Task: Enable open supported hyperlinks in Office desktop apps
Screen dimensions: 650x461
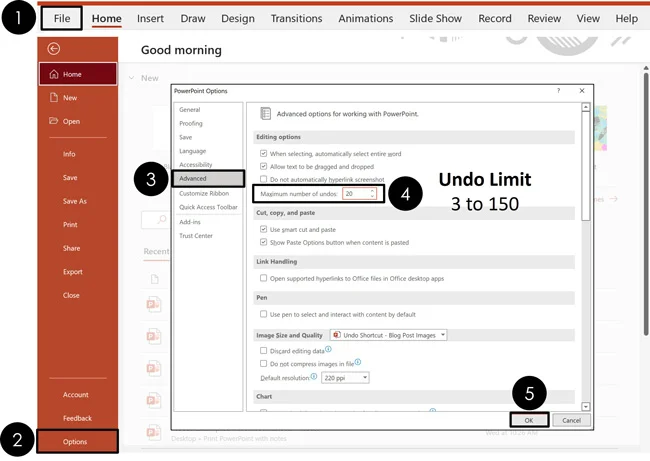Action: click(x=263, y=278)
